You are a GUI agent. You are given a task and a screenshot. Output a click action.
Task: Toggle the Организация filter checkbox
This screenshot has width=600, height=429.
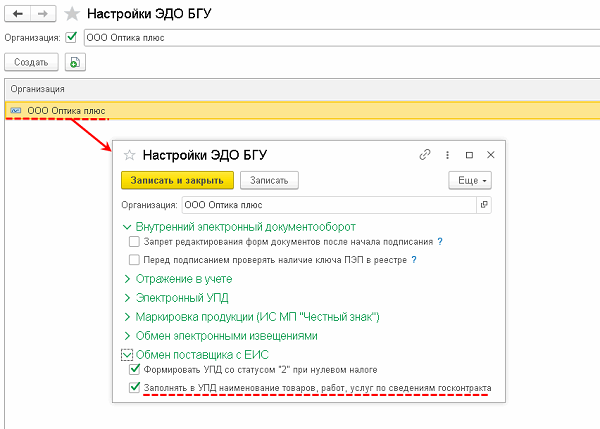(70, 38)
